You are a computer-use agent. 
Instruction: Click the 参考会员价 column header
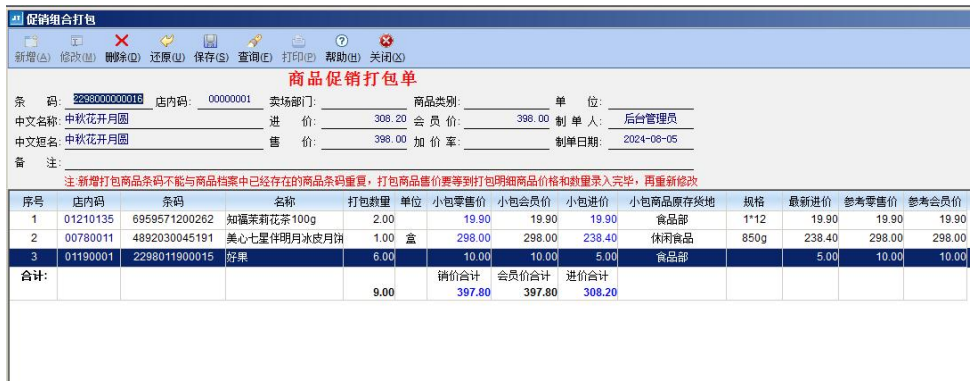[x=935, y=201]
